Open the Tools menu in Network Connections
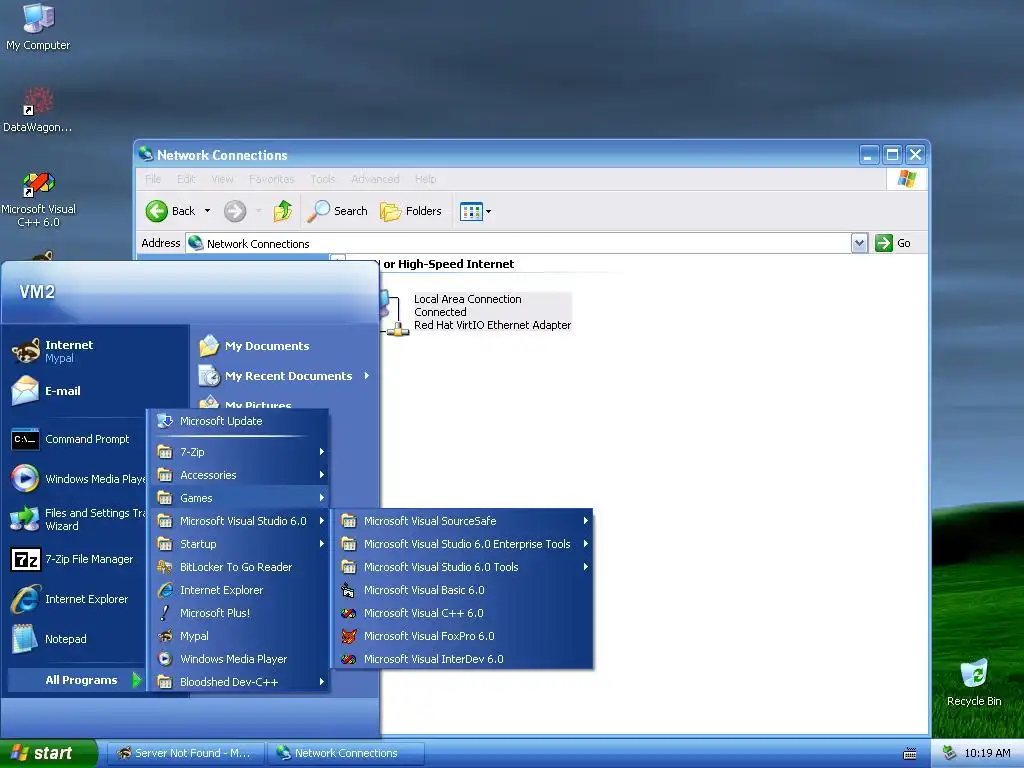 [x=323, y=179]
